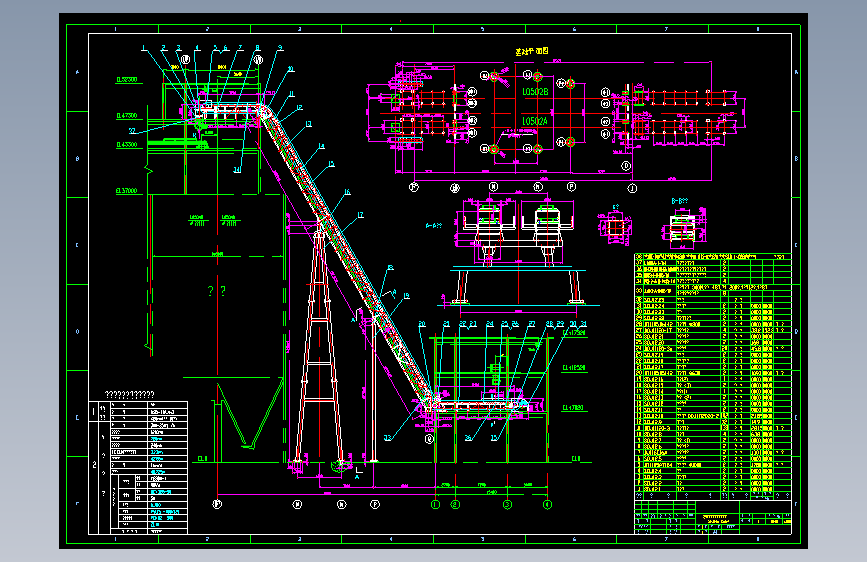The image size is (867, 562).
Task: Pick callout number 8 above the head frame
Action: tap(258, 48)
